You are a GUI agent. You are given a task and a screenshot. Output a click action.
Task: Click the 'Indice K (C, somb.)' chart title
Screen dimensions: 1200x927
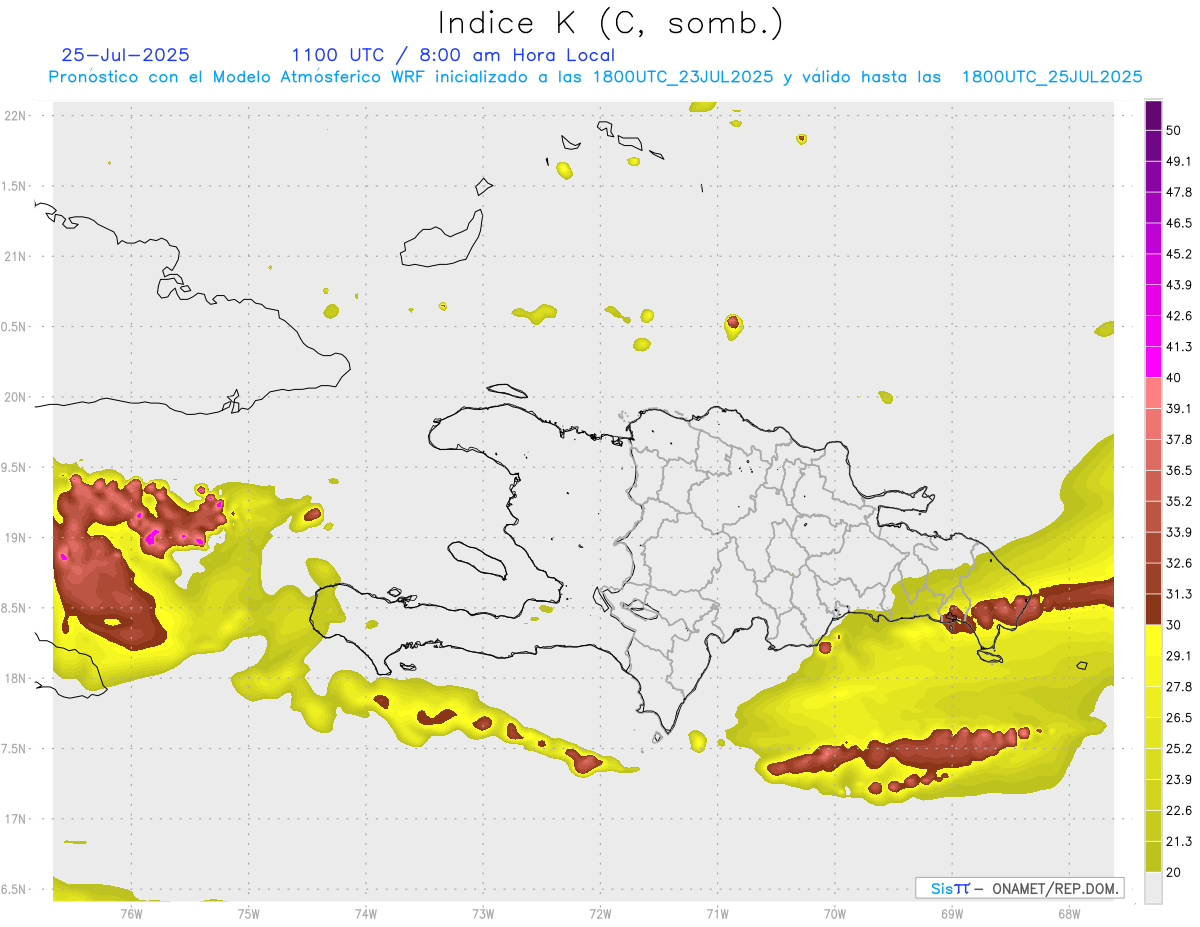click(x=611, y=22)
